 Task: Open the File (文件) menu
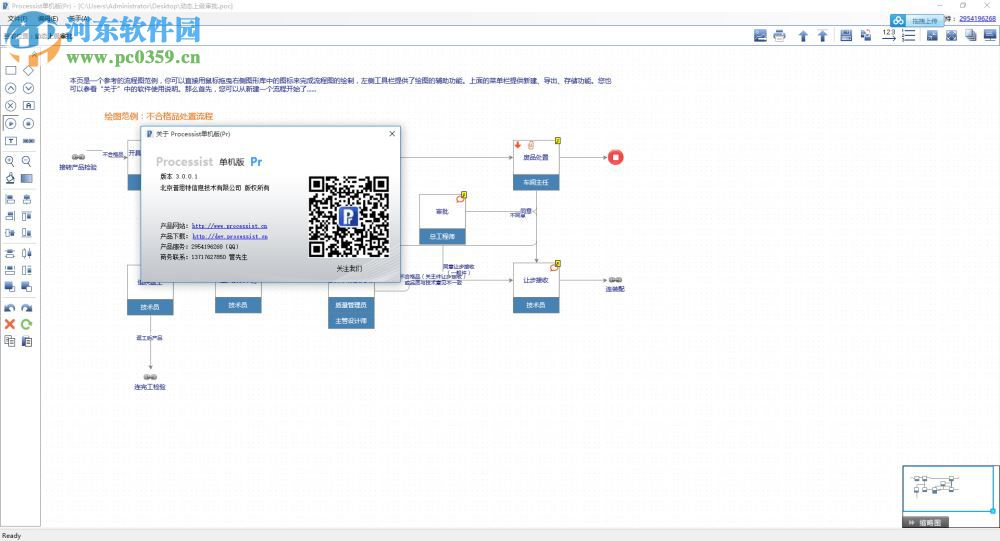coord(18,19)
